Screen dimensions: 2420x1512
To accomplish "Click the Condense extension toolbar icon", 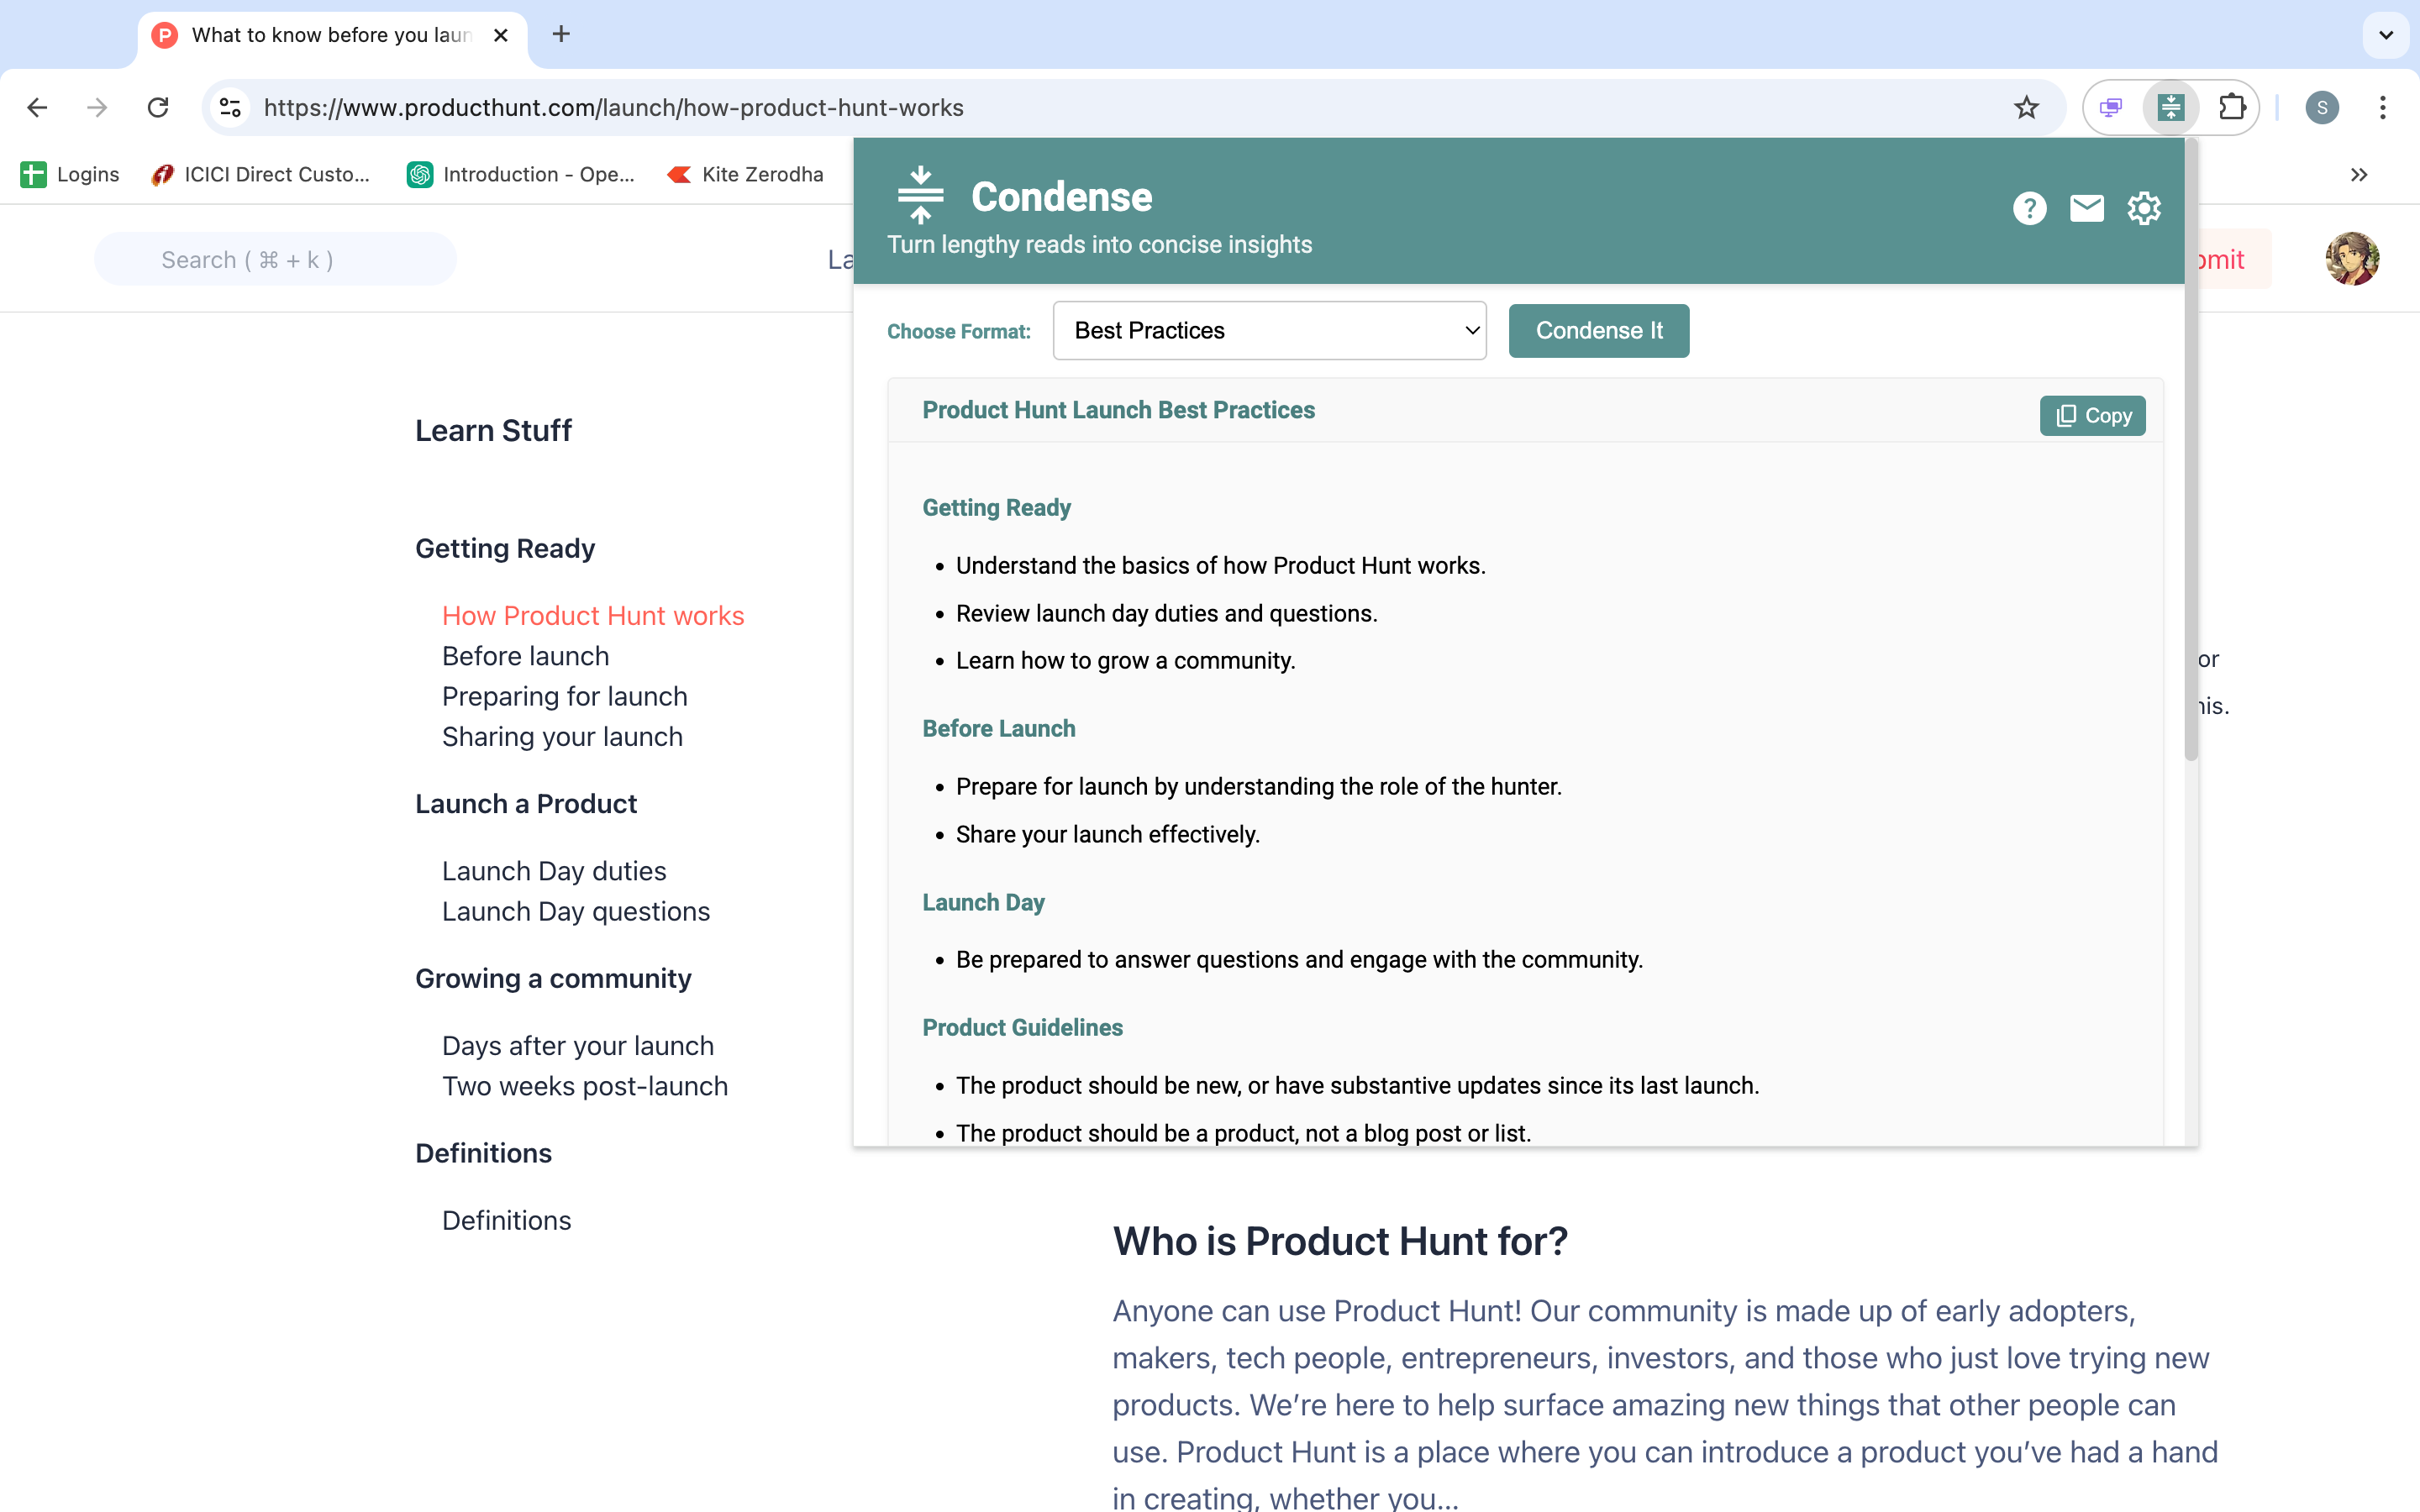I will [2170, 107].
